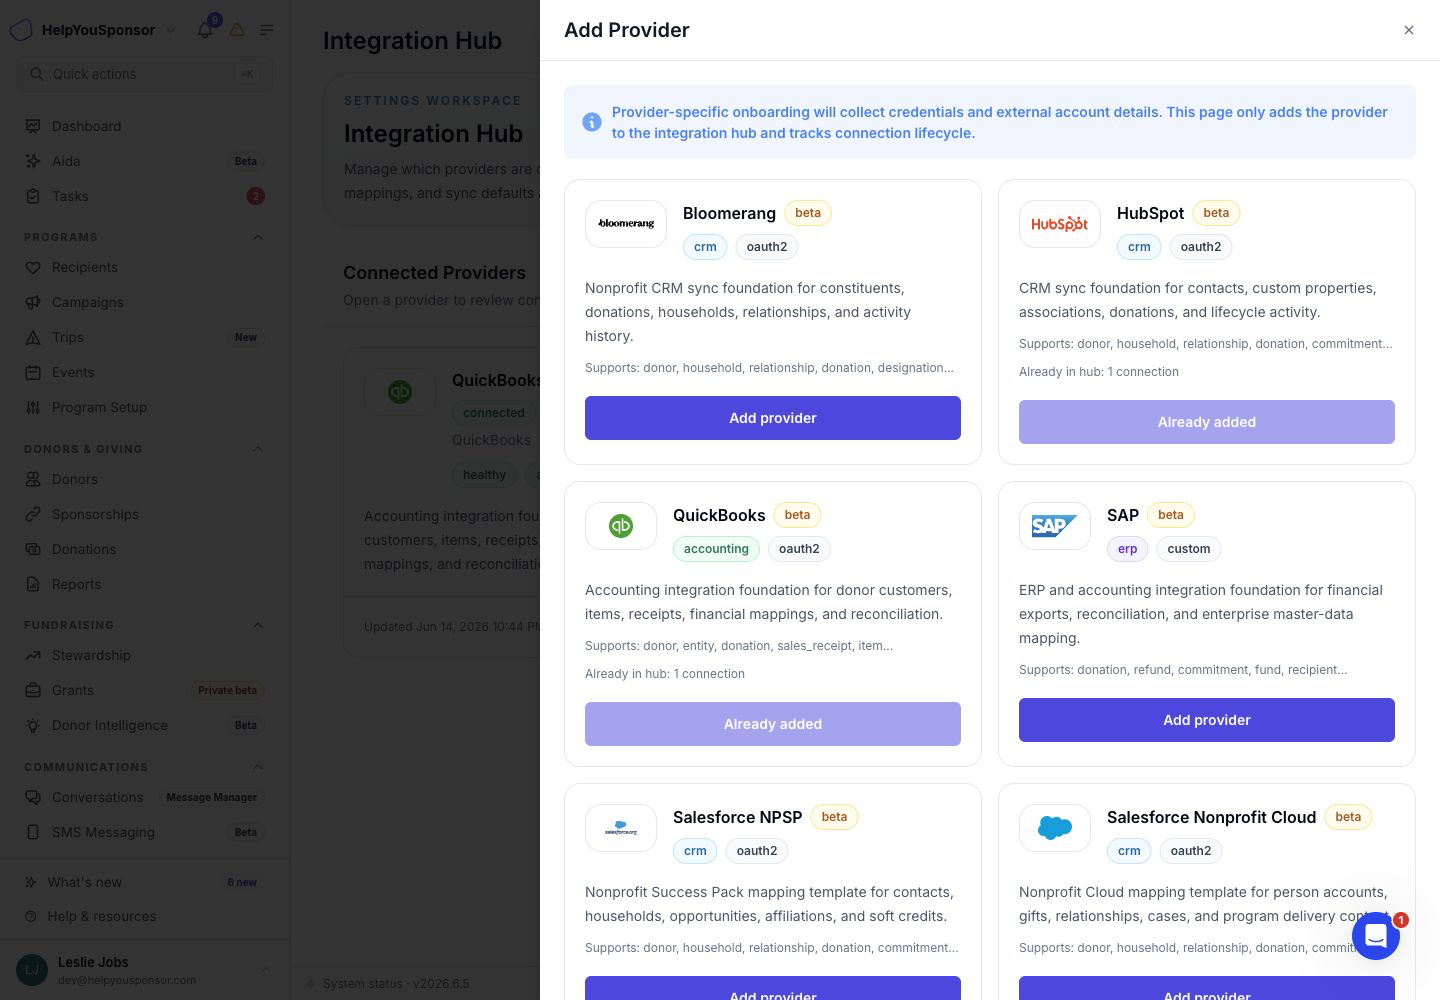Click the LJ user avatar

(32, 970)
